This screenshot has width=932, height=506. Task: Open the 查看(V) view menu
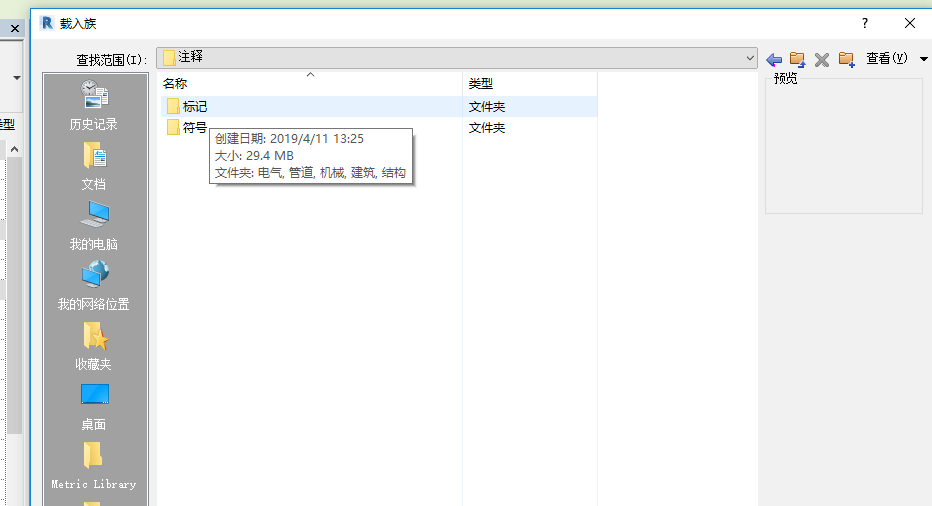click(x=887, y=58)
